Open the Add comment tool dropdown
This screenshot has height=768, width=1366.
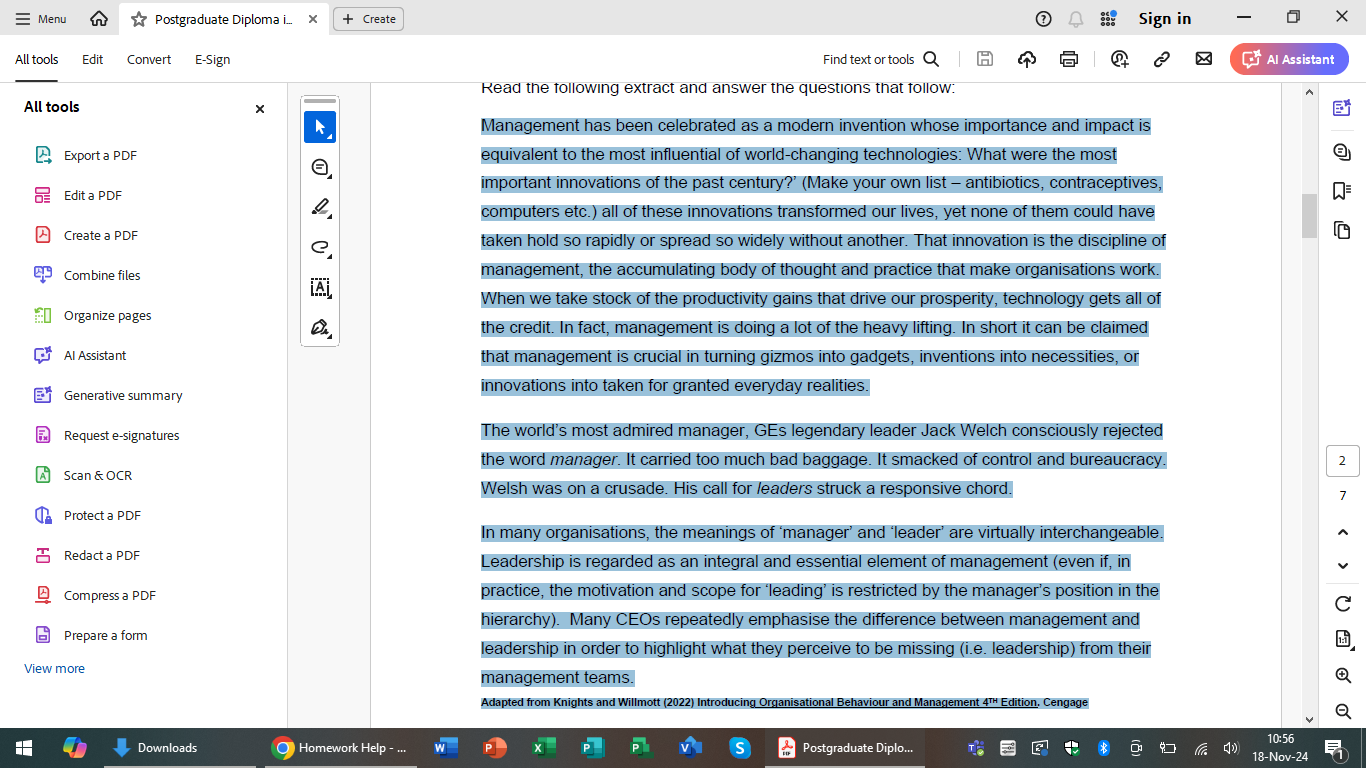coord(320,168)
